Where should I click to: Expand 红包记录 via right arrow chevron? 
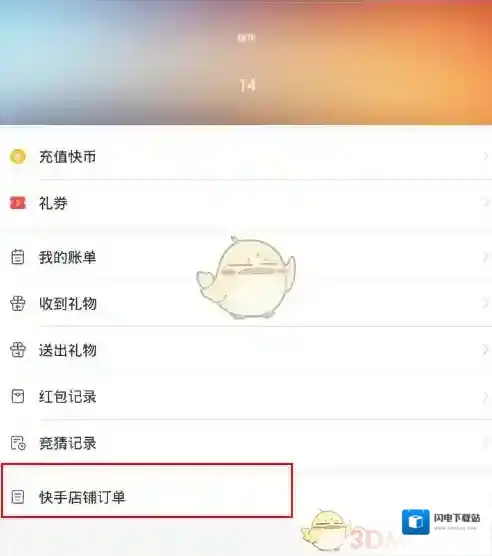[486, 397]
